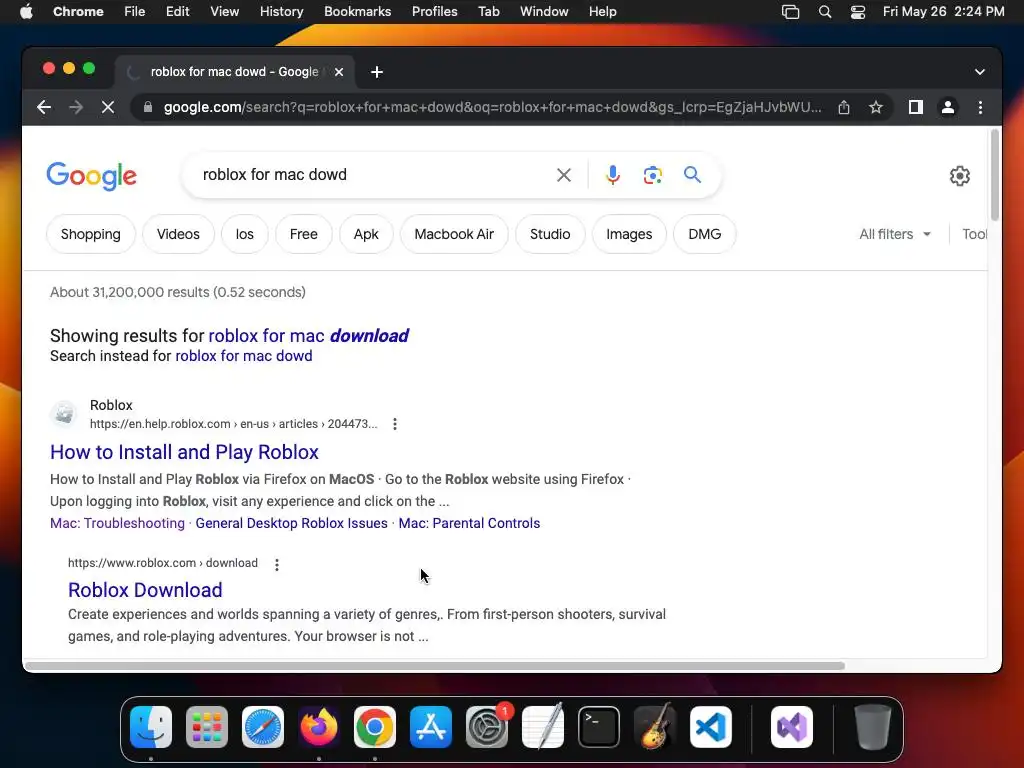Select the Free filter chip
Image resolution: width=1024 pixels, height=768 pixels.
point(304,234)
